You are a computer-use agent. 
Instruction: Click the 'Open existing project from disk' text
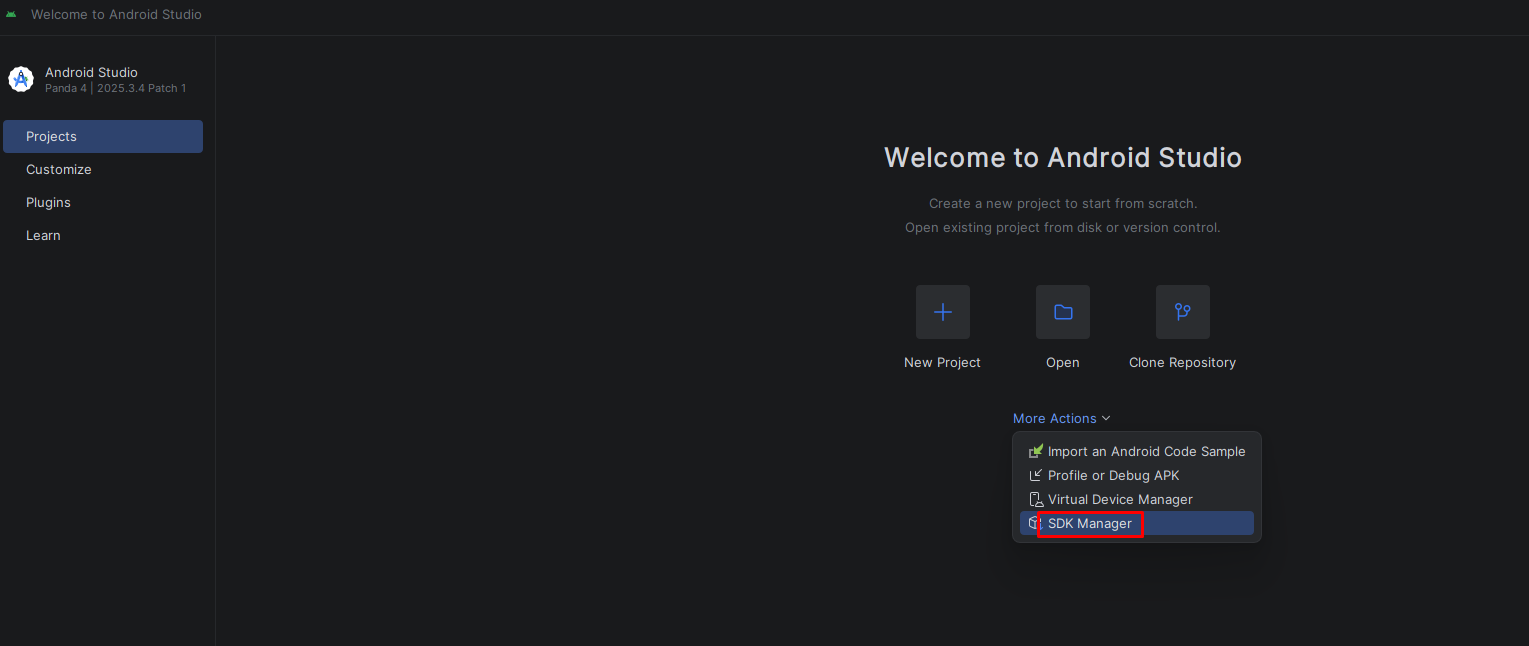[1063, 227]
